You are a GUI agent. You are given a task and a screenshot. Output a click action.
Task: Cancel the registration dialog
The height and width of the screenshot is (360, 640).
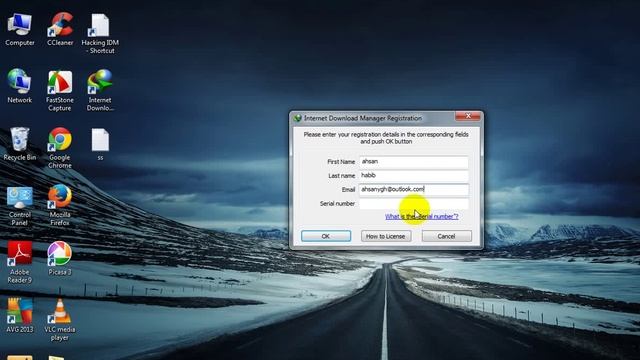pos(447,236)
